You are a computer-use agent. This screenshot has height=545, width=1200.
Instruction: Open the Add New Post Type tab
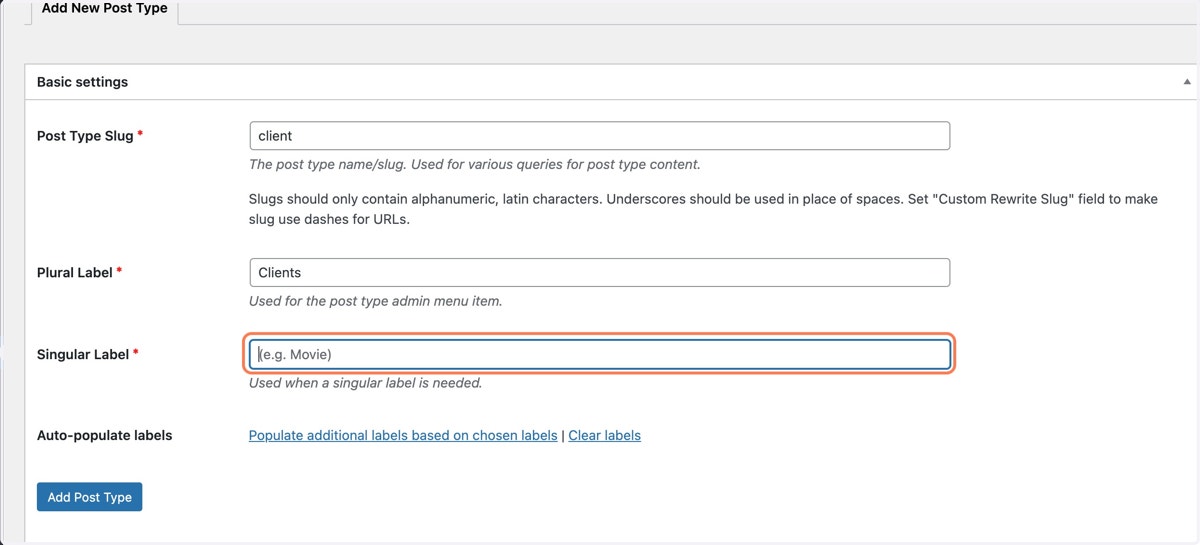click(x=104, y=10)
